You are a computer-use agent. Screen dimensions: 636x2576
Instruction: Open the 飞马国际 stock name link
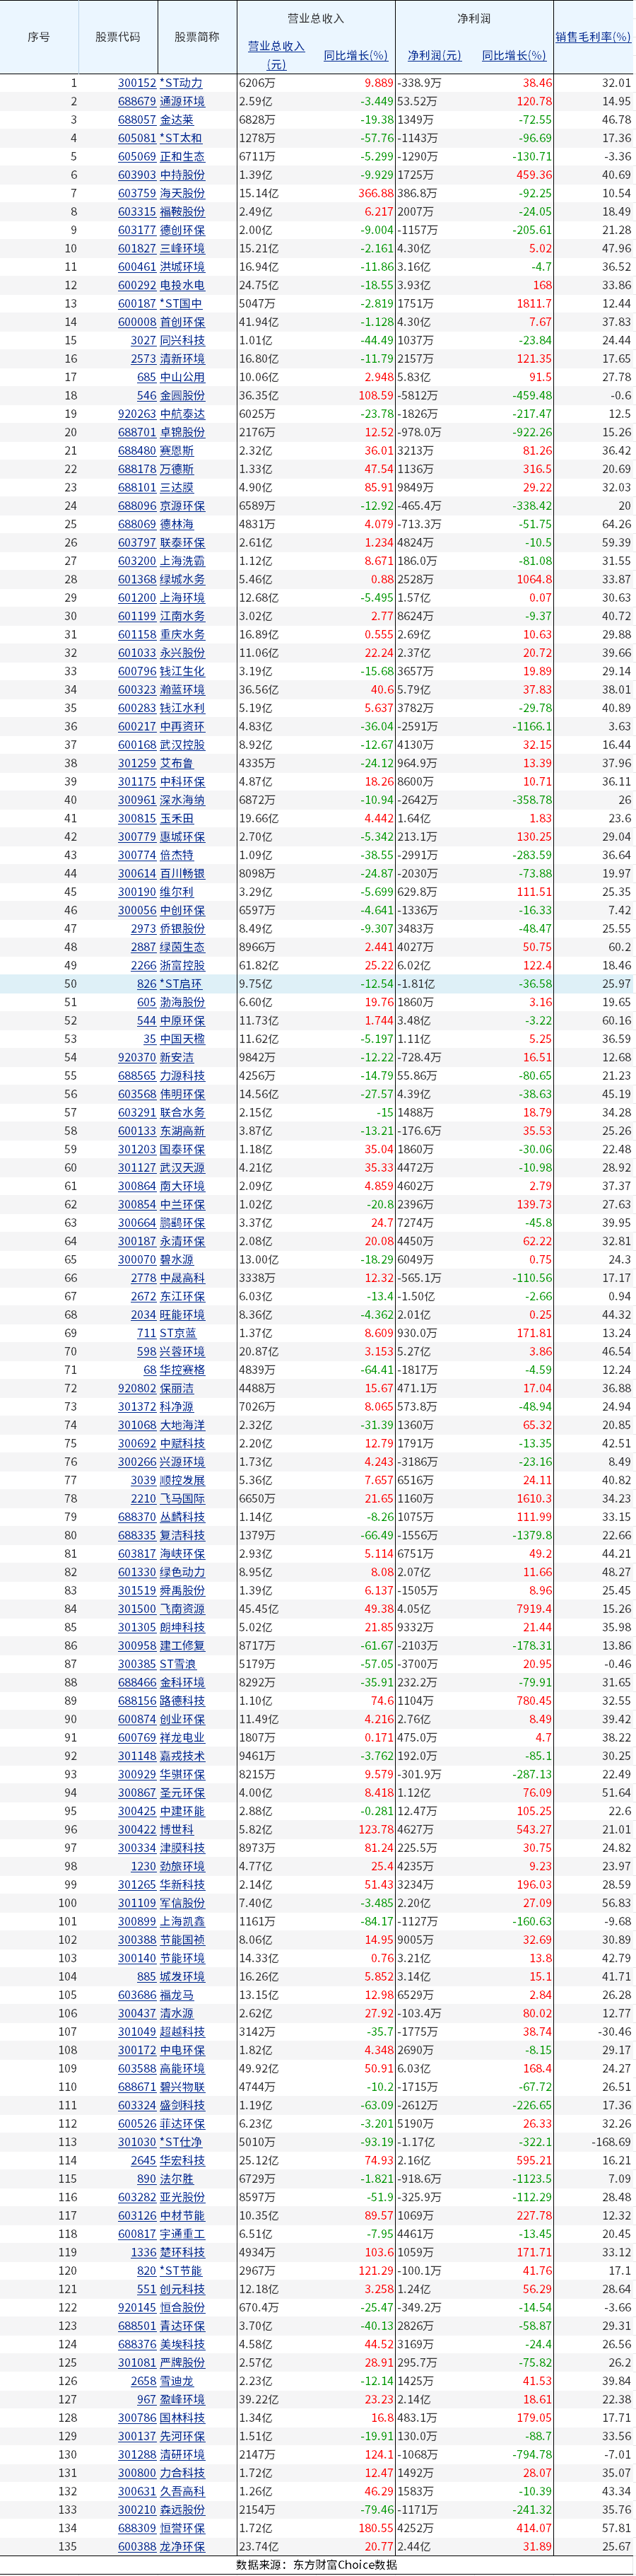pyautogui.click(x=182, y=1499)
